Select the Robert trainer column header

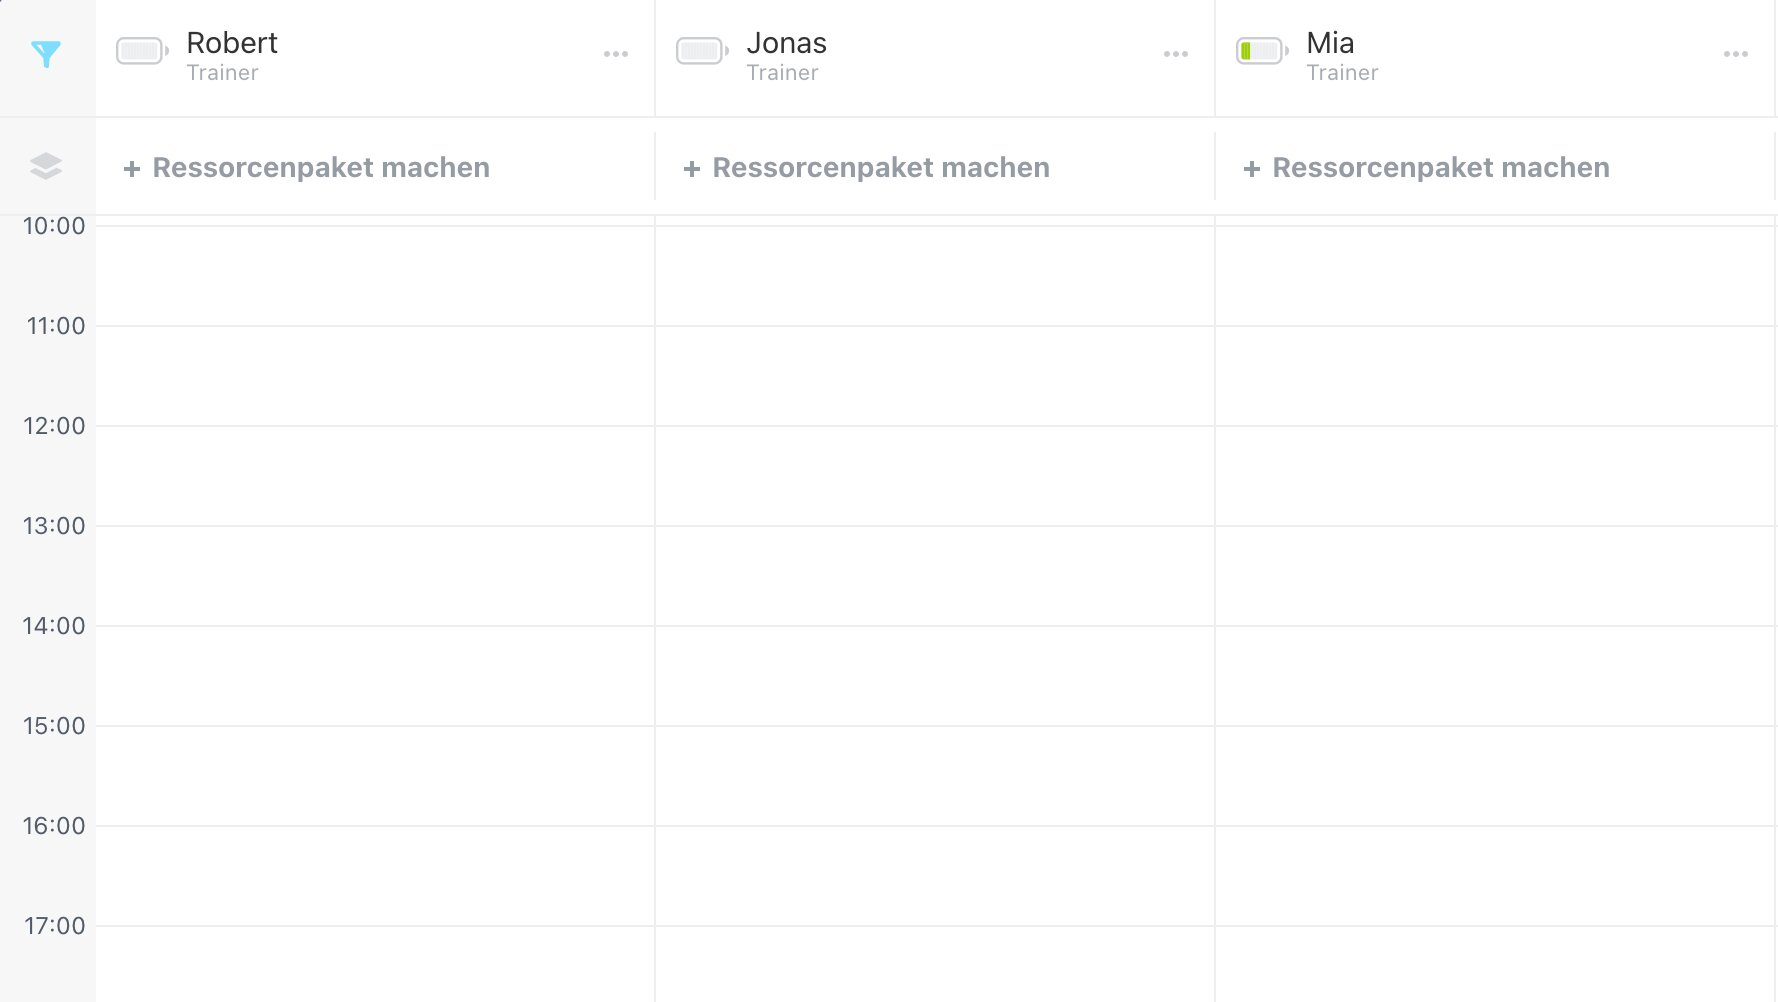click(232, 56)
